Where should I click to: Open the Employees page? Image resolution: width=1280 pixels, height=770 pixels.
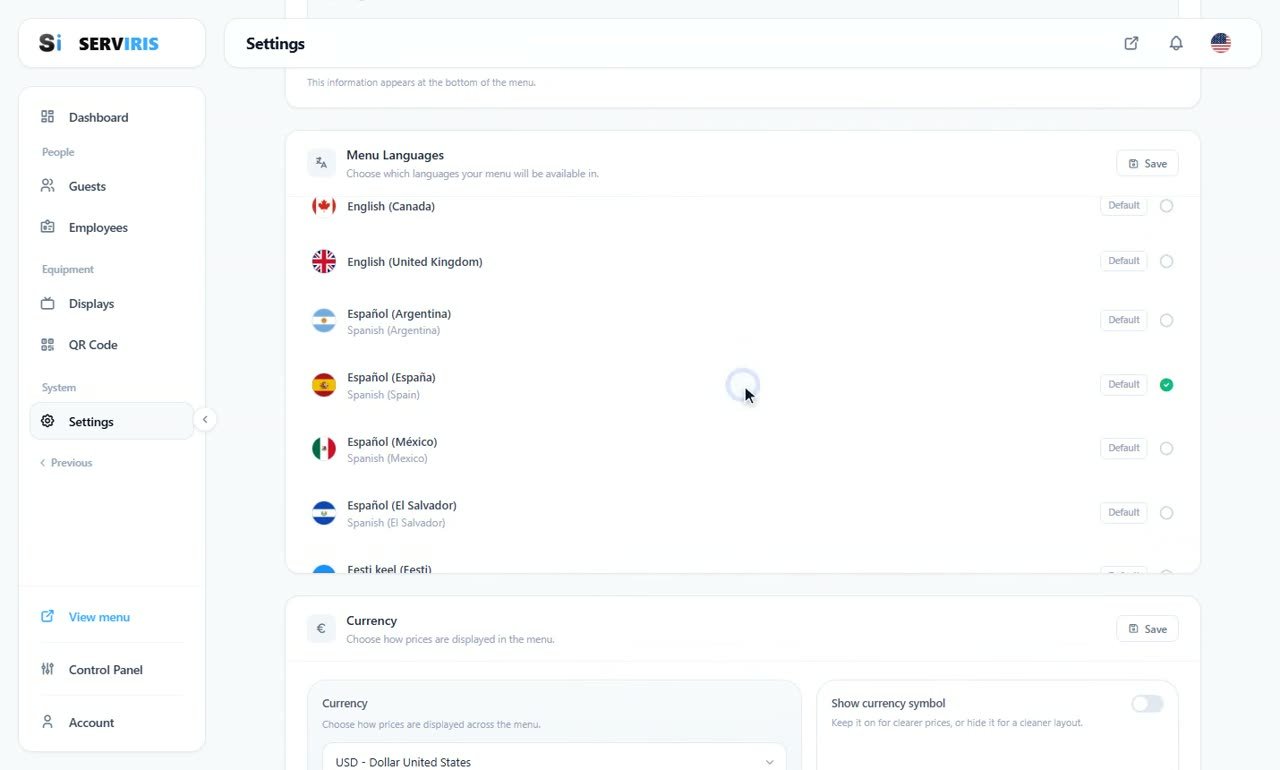pyautogui.click(x=112, y=227)
